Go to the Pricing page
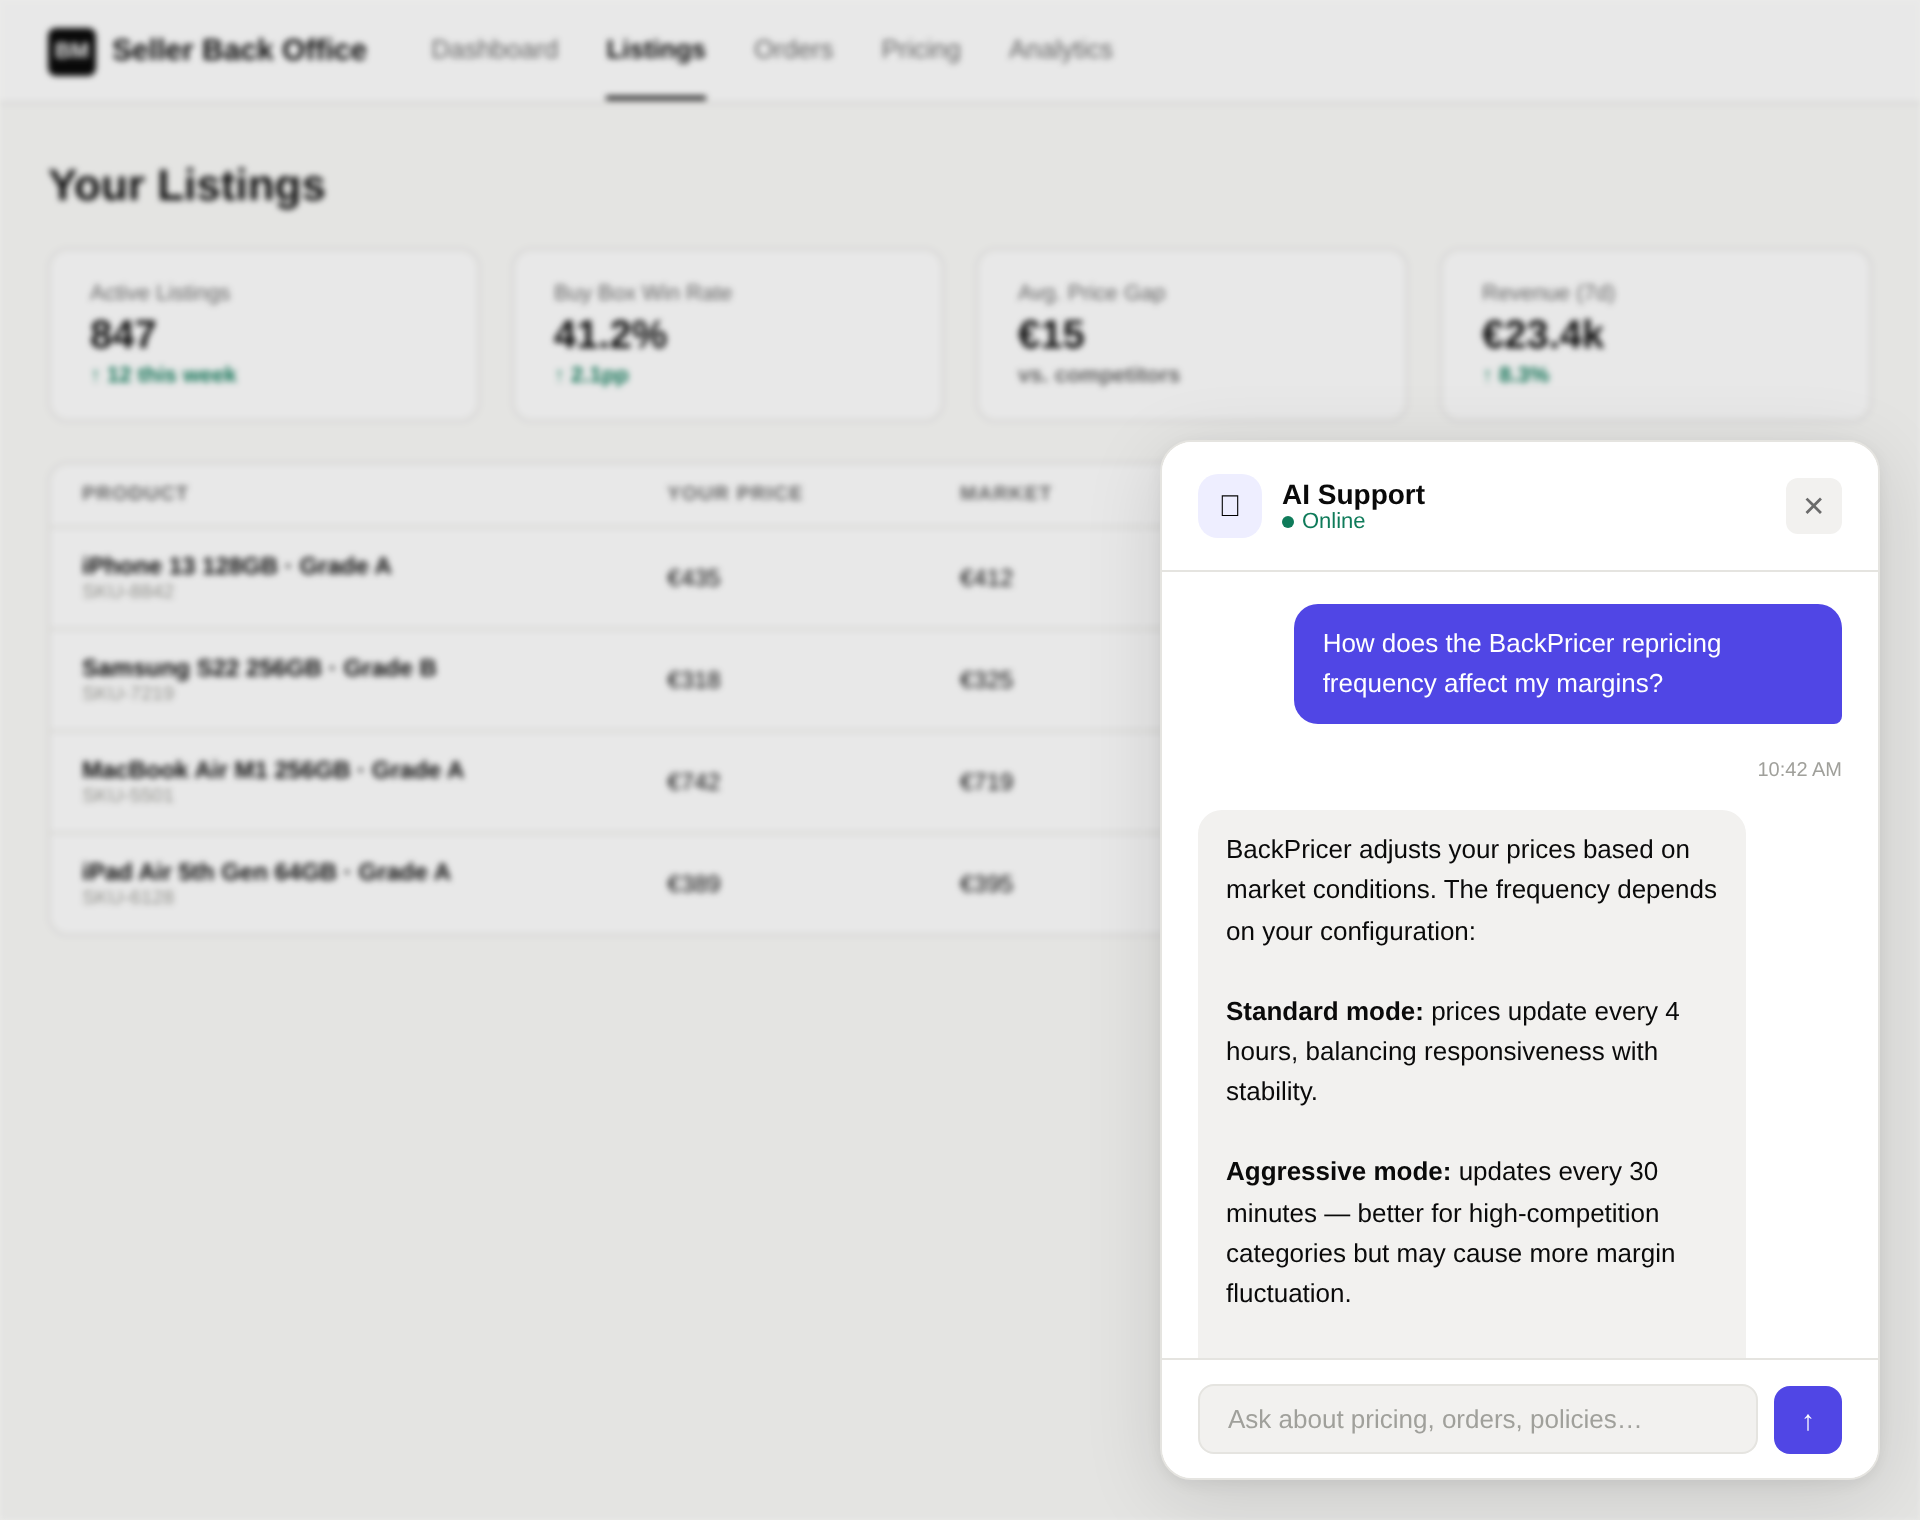The height and width of the screenshot is (1520, 1920). (x=920, y=49)
